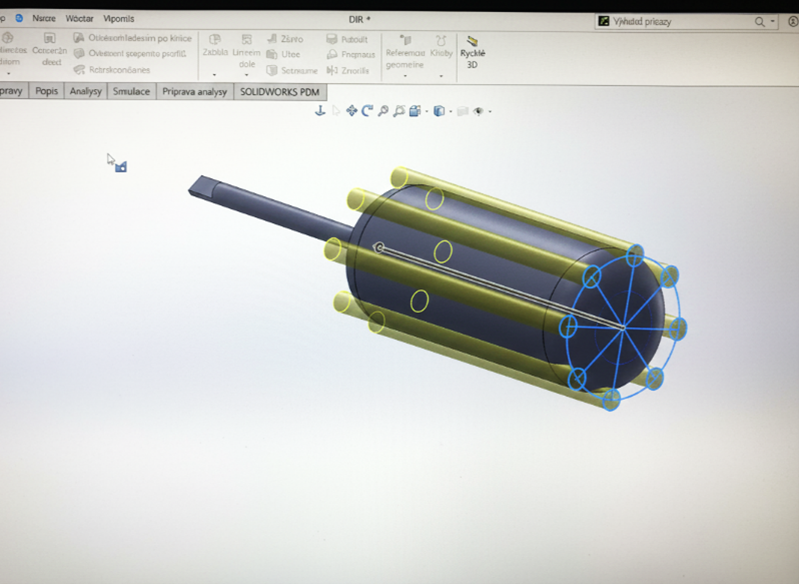Open dropdown arrow next to search magnifier
Viewport: 799px width, 584px height.
pos(772,21)
